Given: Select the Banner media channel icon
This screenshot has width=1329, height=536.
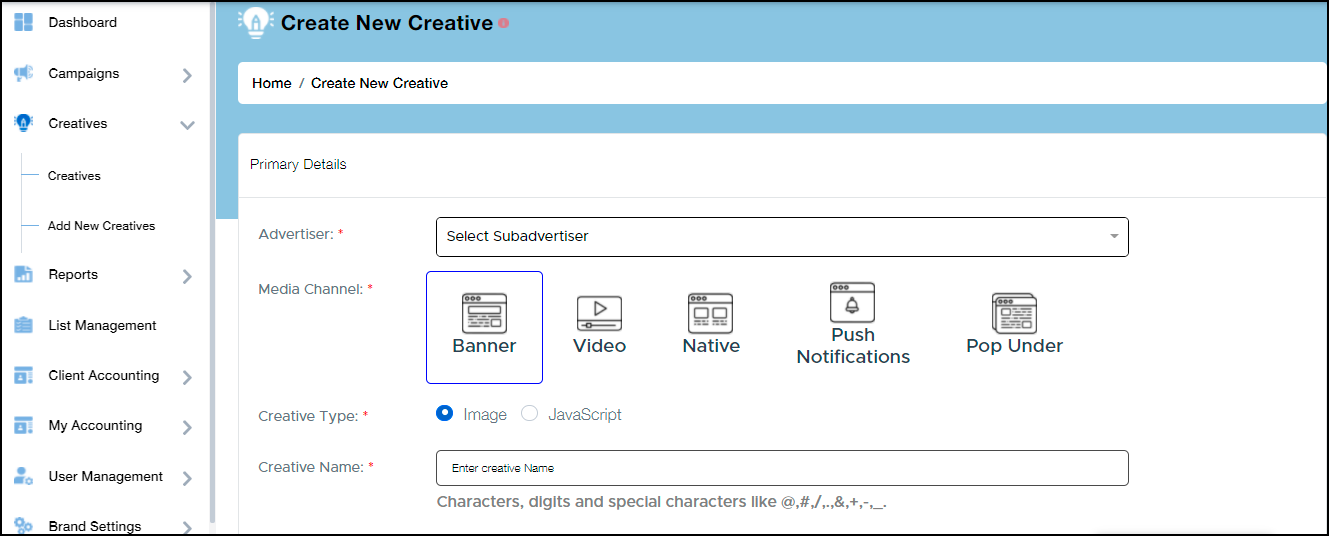Looking at the screenshot, I should point(484,313).
